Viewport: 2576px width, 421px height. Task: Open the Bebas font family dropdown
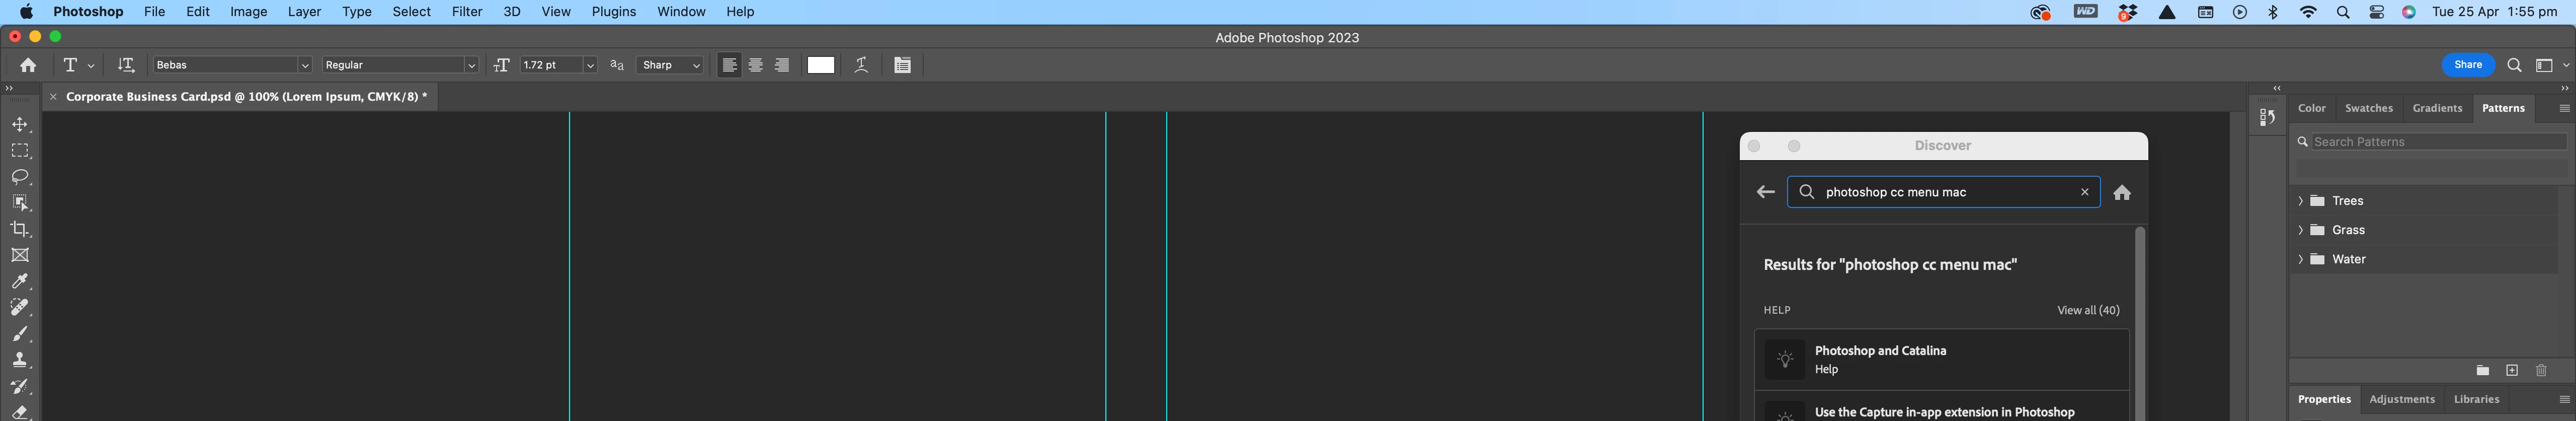pos(232,65)
